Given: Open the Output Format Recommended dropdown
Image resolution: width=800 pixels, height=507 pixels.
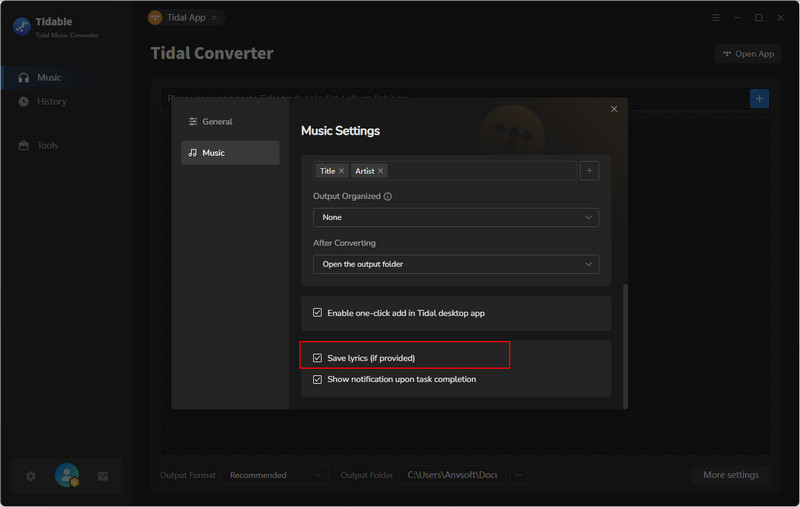Looking at the screenshot, I should point(274,475).
